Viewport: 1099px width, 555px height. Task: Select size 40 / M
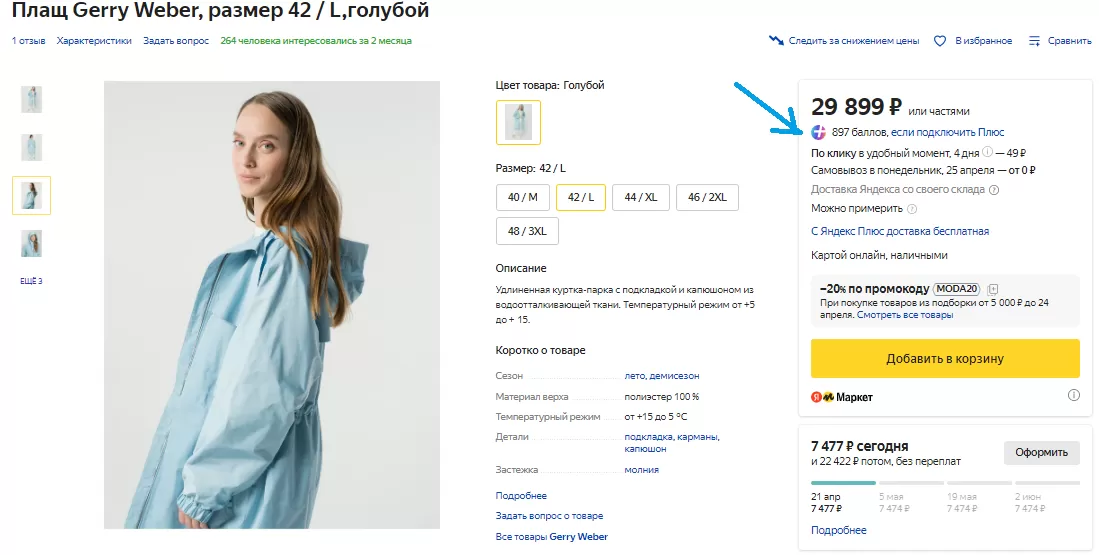(522, 198)
